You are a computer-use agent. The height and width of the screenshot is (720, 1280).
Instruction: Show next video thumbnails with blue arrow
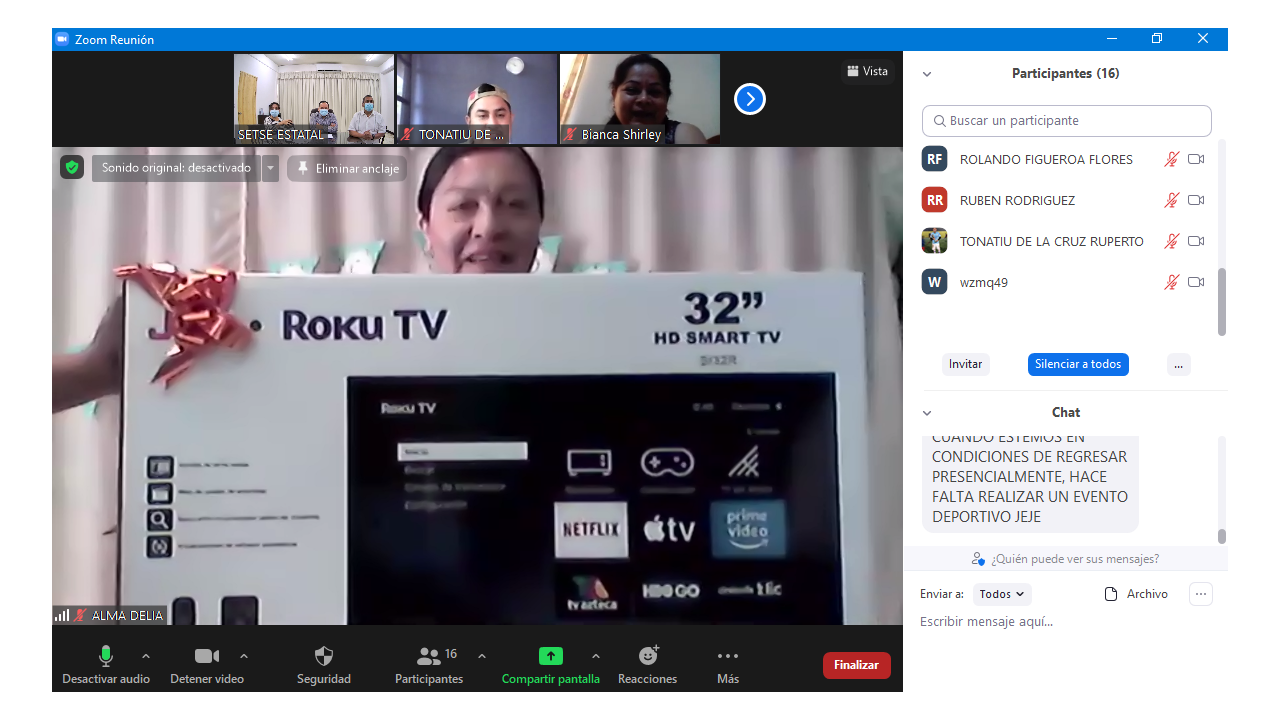750,99
